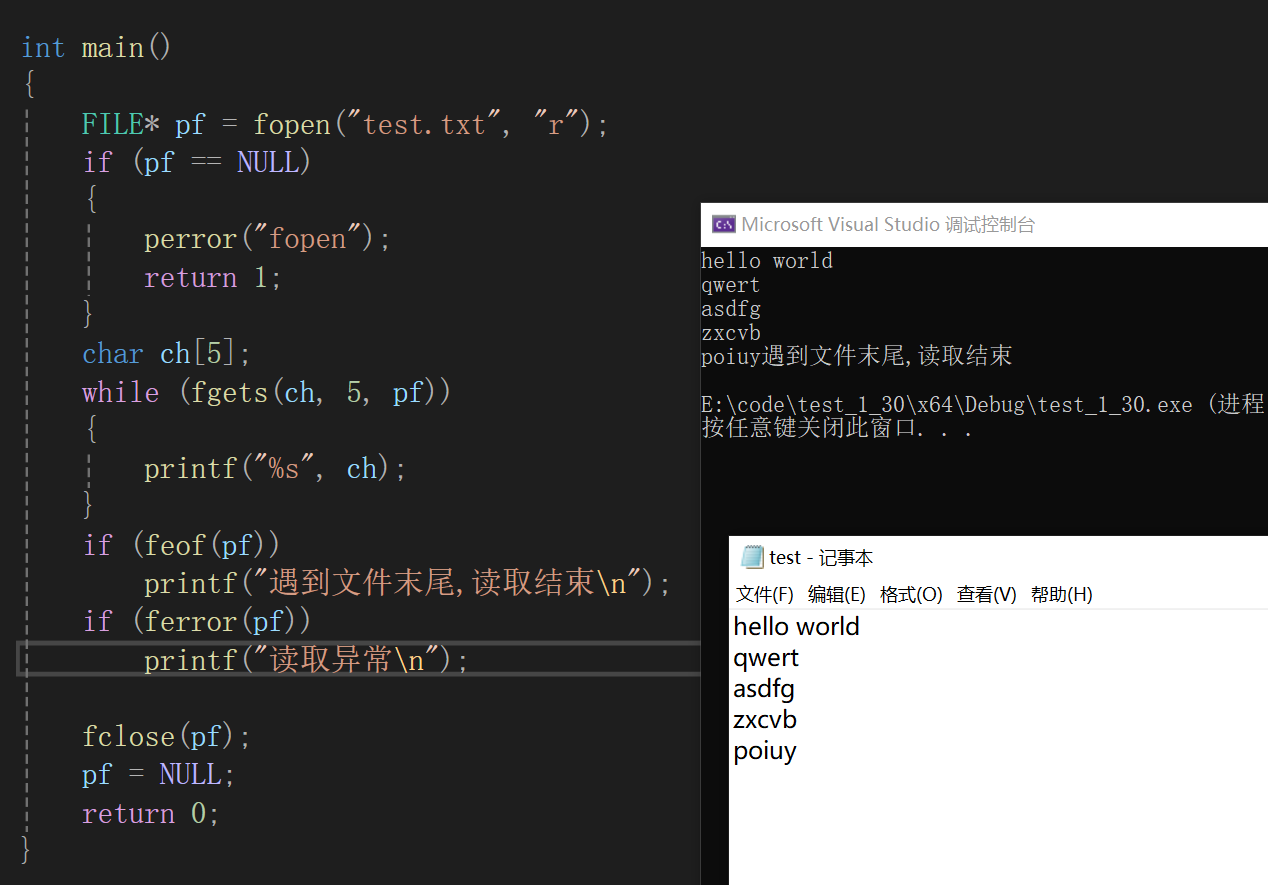Image resolution: width=1268 pixels, height=885 pixels.
Task: Click 'poiuy遇到文件末尾,读取结束' console output line
Action: click(x=857, y=356)
